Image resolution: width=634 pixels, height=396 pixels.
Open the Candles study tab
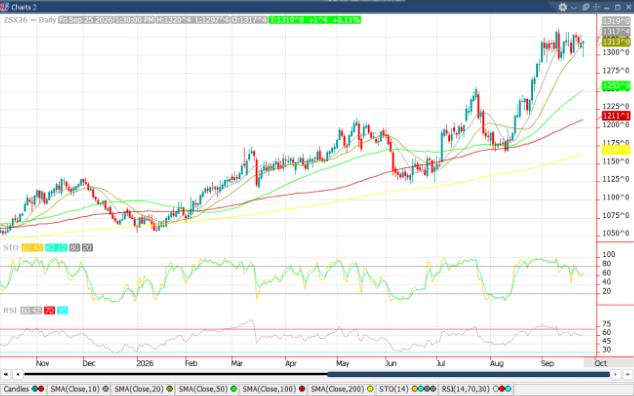(23, 389)
